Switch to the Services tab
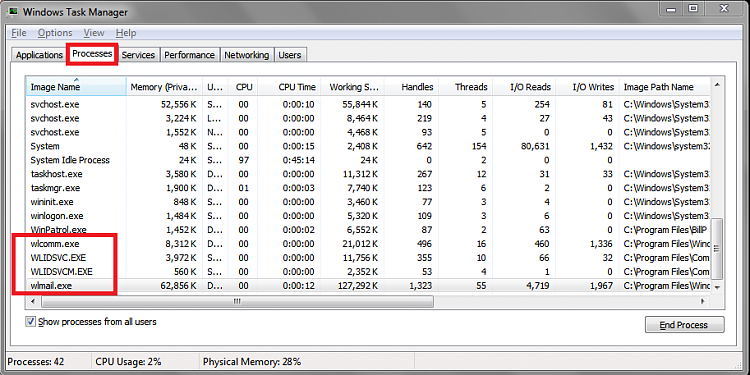750x375 pixels. pyautogui.click(x=138, y=55)
